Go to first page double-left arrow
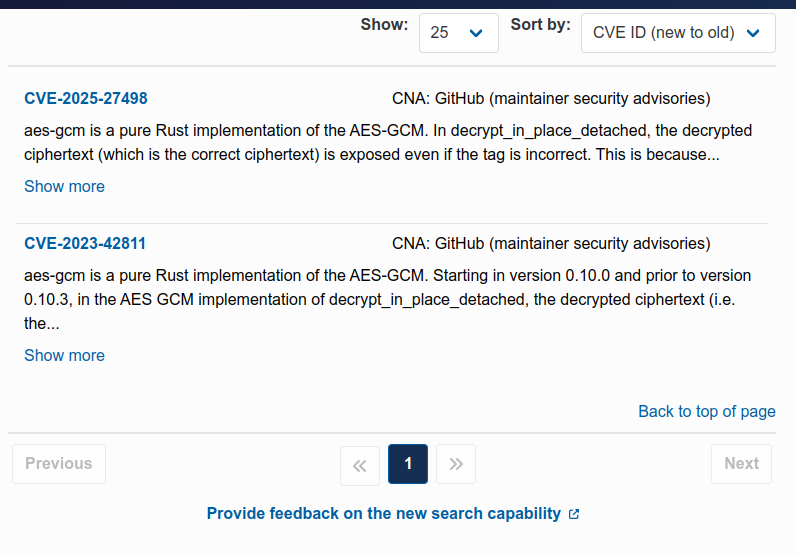Screen dimensions: 796x555 point(360,465)
